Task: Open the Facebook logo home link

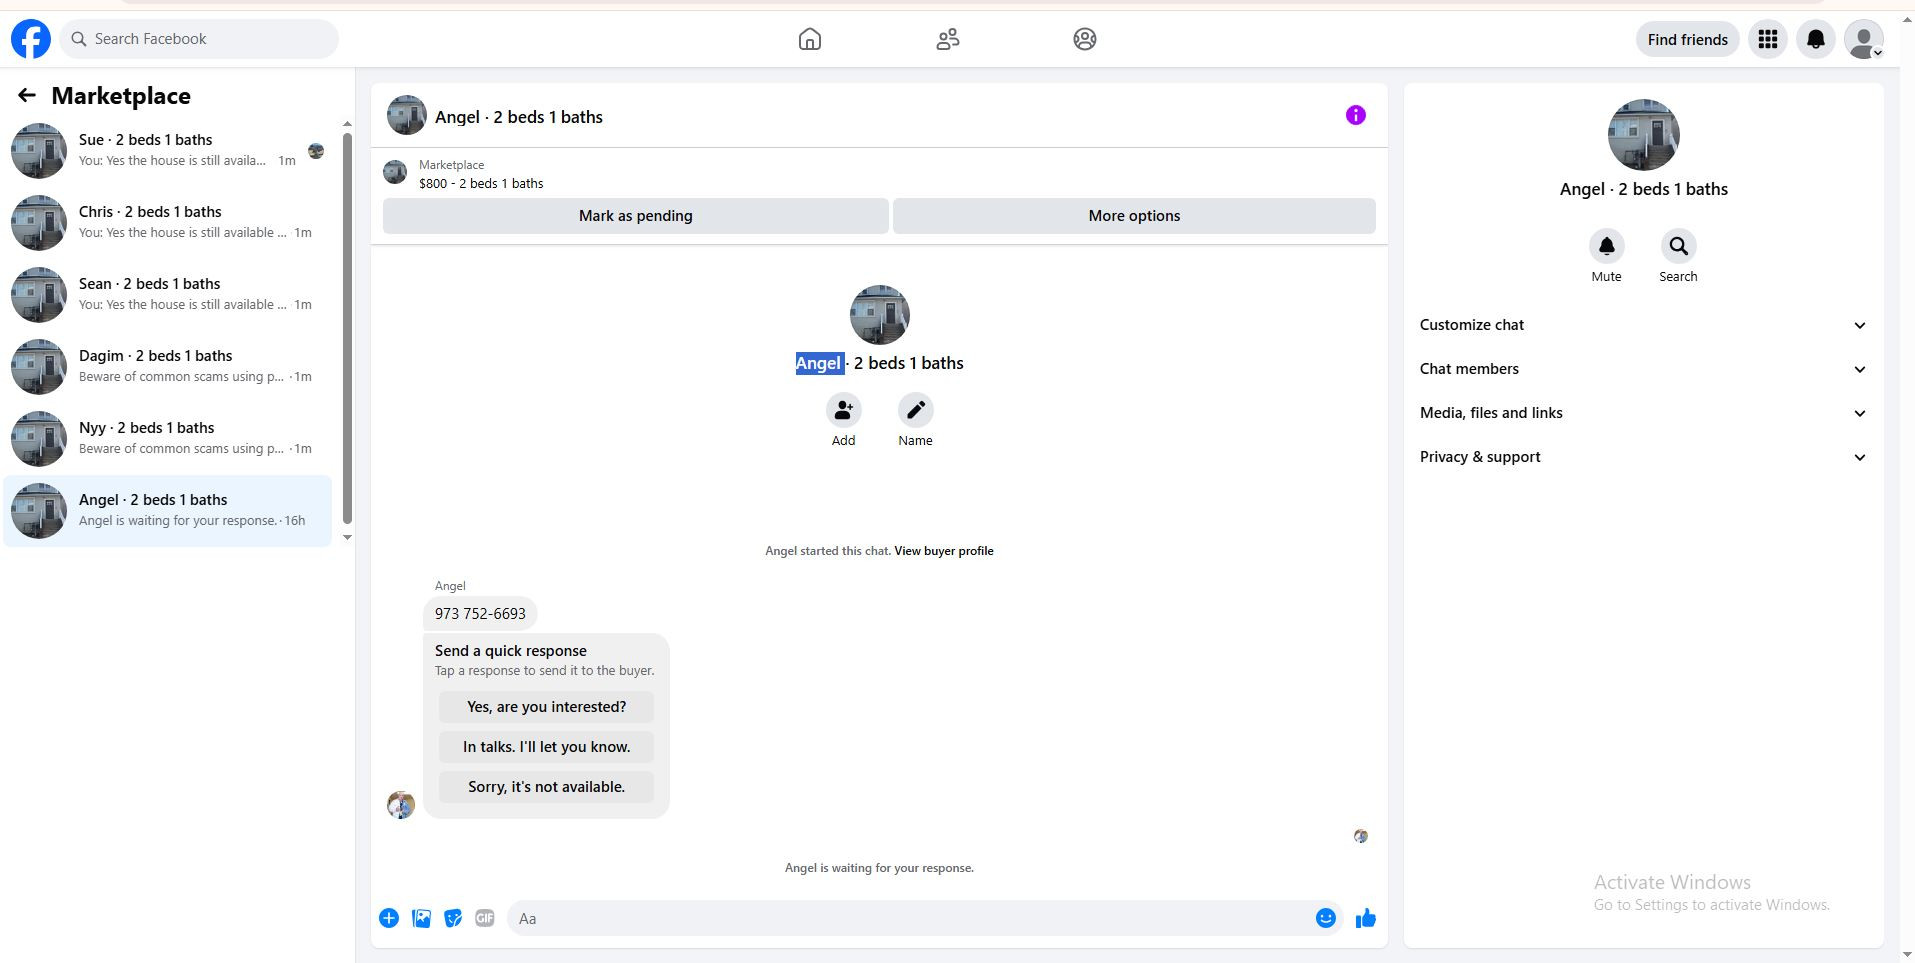Action: pos(31,39)
